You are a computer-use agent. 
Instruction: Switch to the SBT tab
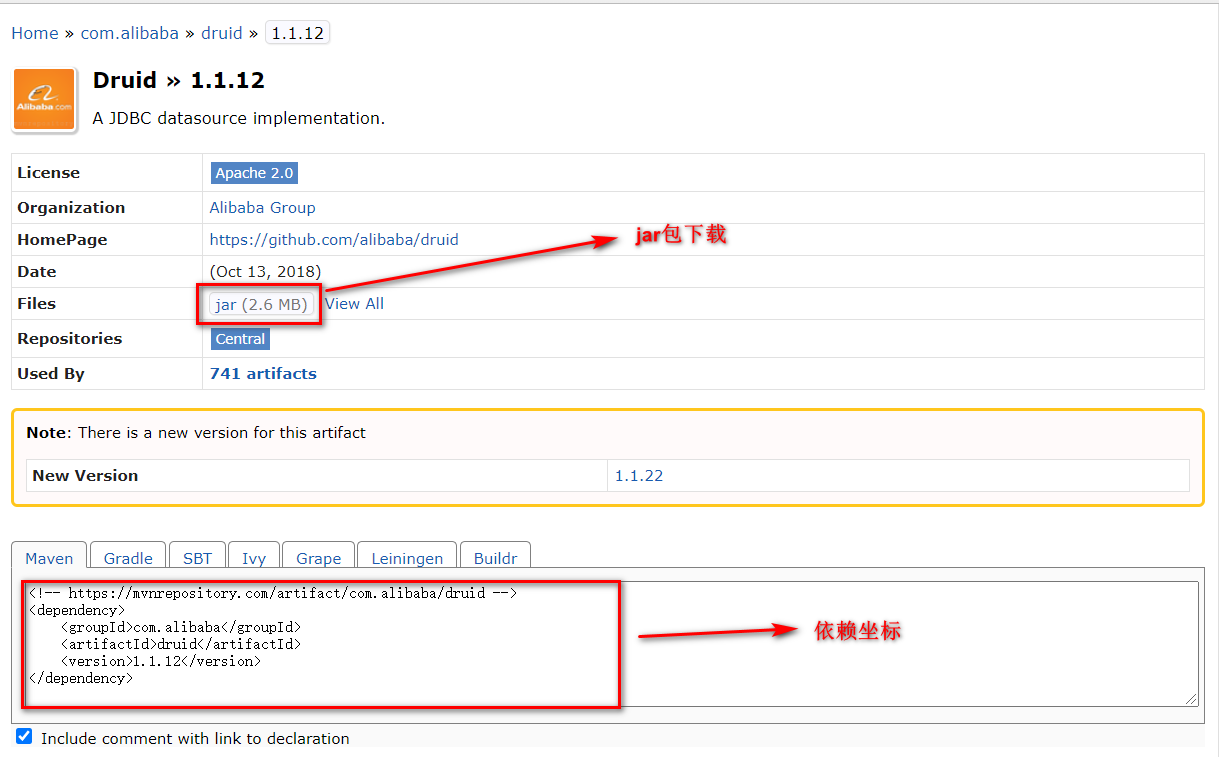tap(198, 558)
